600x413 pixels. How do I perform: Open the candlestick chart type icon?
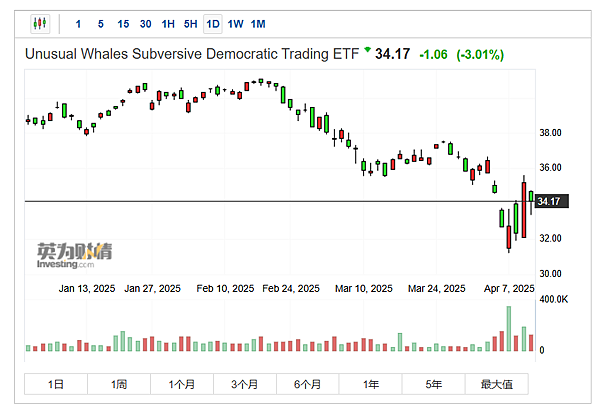(40, 24)
